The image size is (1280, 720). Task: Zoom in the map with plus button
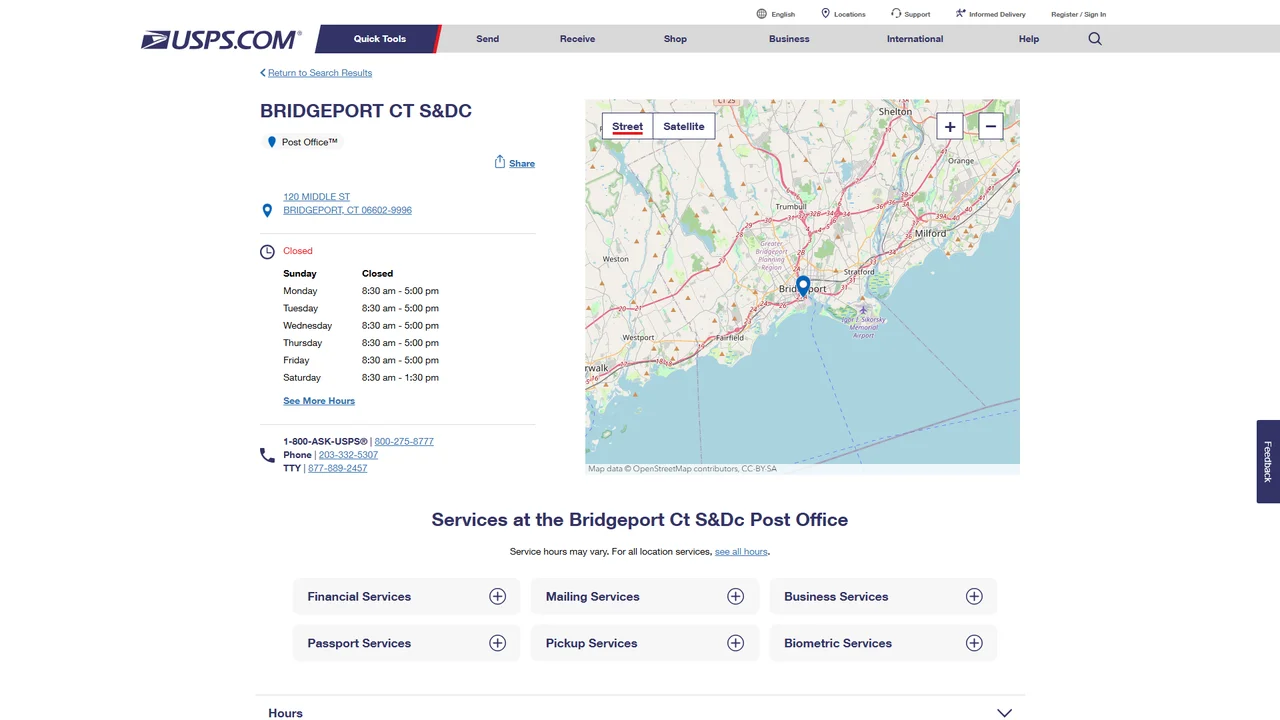[x=950, y=126]
